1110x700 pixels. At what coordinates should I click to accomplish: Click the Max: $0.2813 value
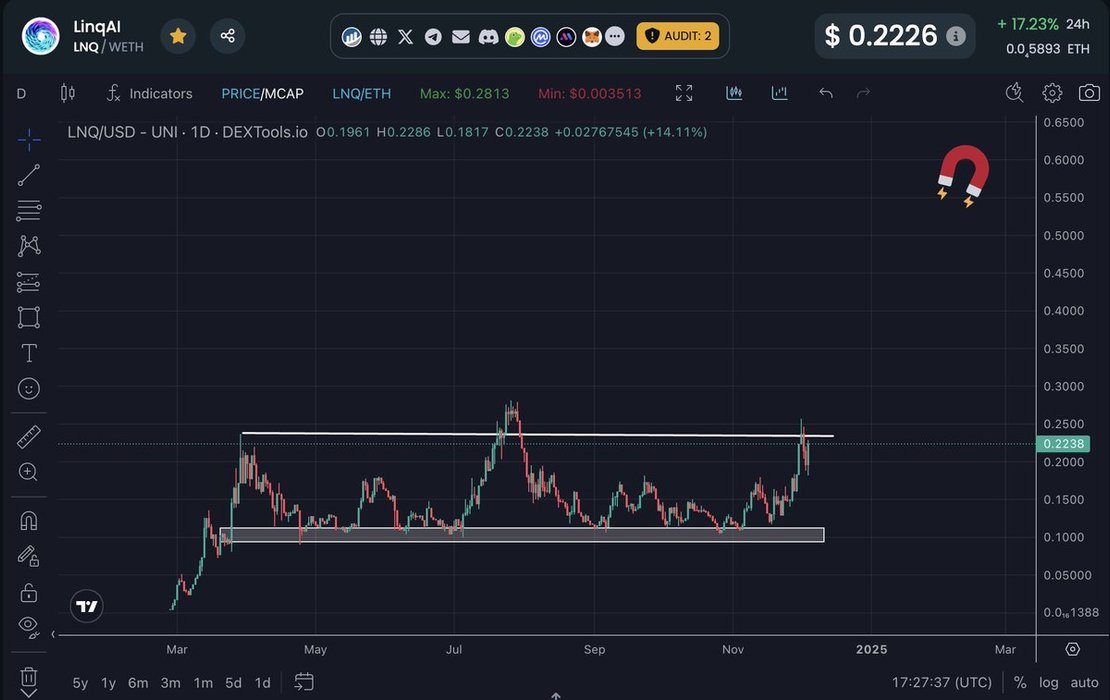[x=464, y=93]
